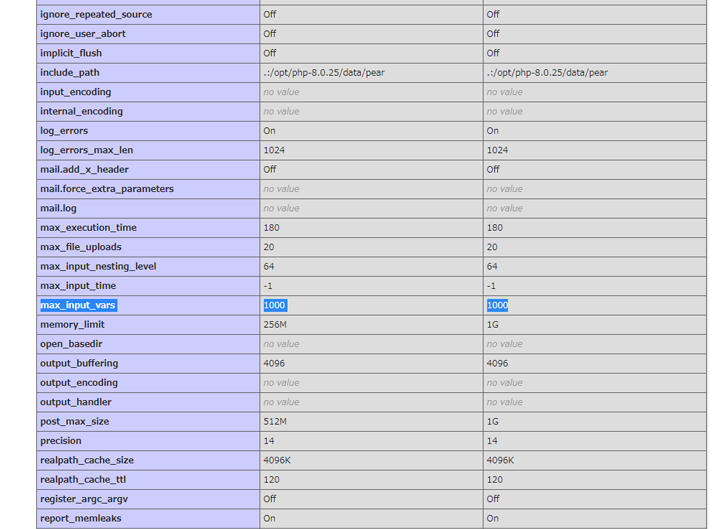The image size is (728, 529).
Task: Click the post_max_size local value 512M
Action: 275,422
